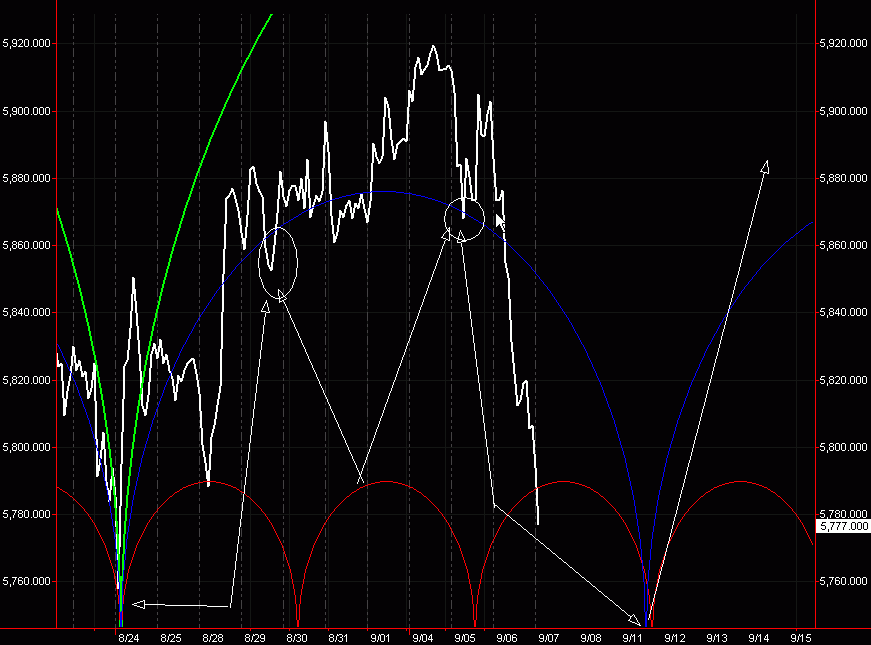Screen dimensions: 871x645
Task: Choose the 9/14 date label
Action: (x=758, y=638)
